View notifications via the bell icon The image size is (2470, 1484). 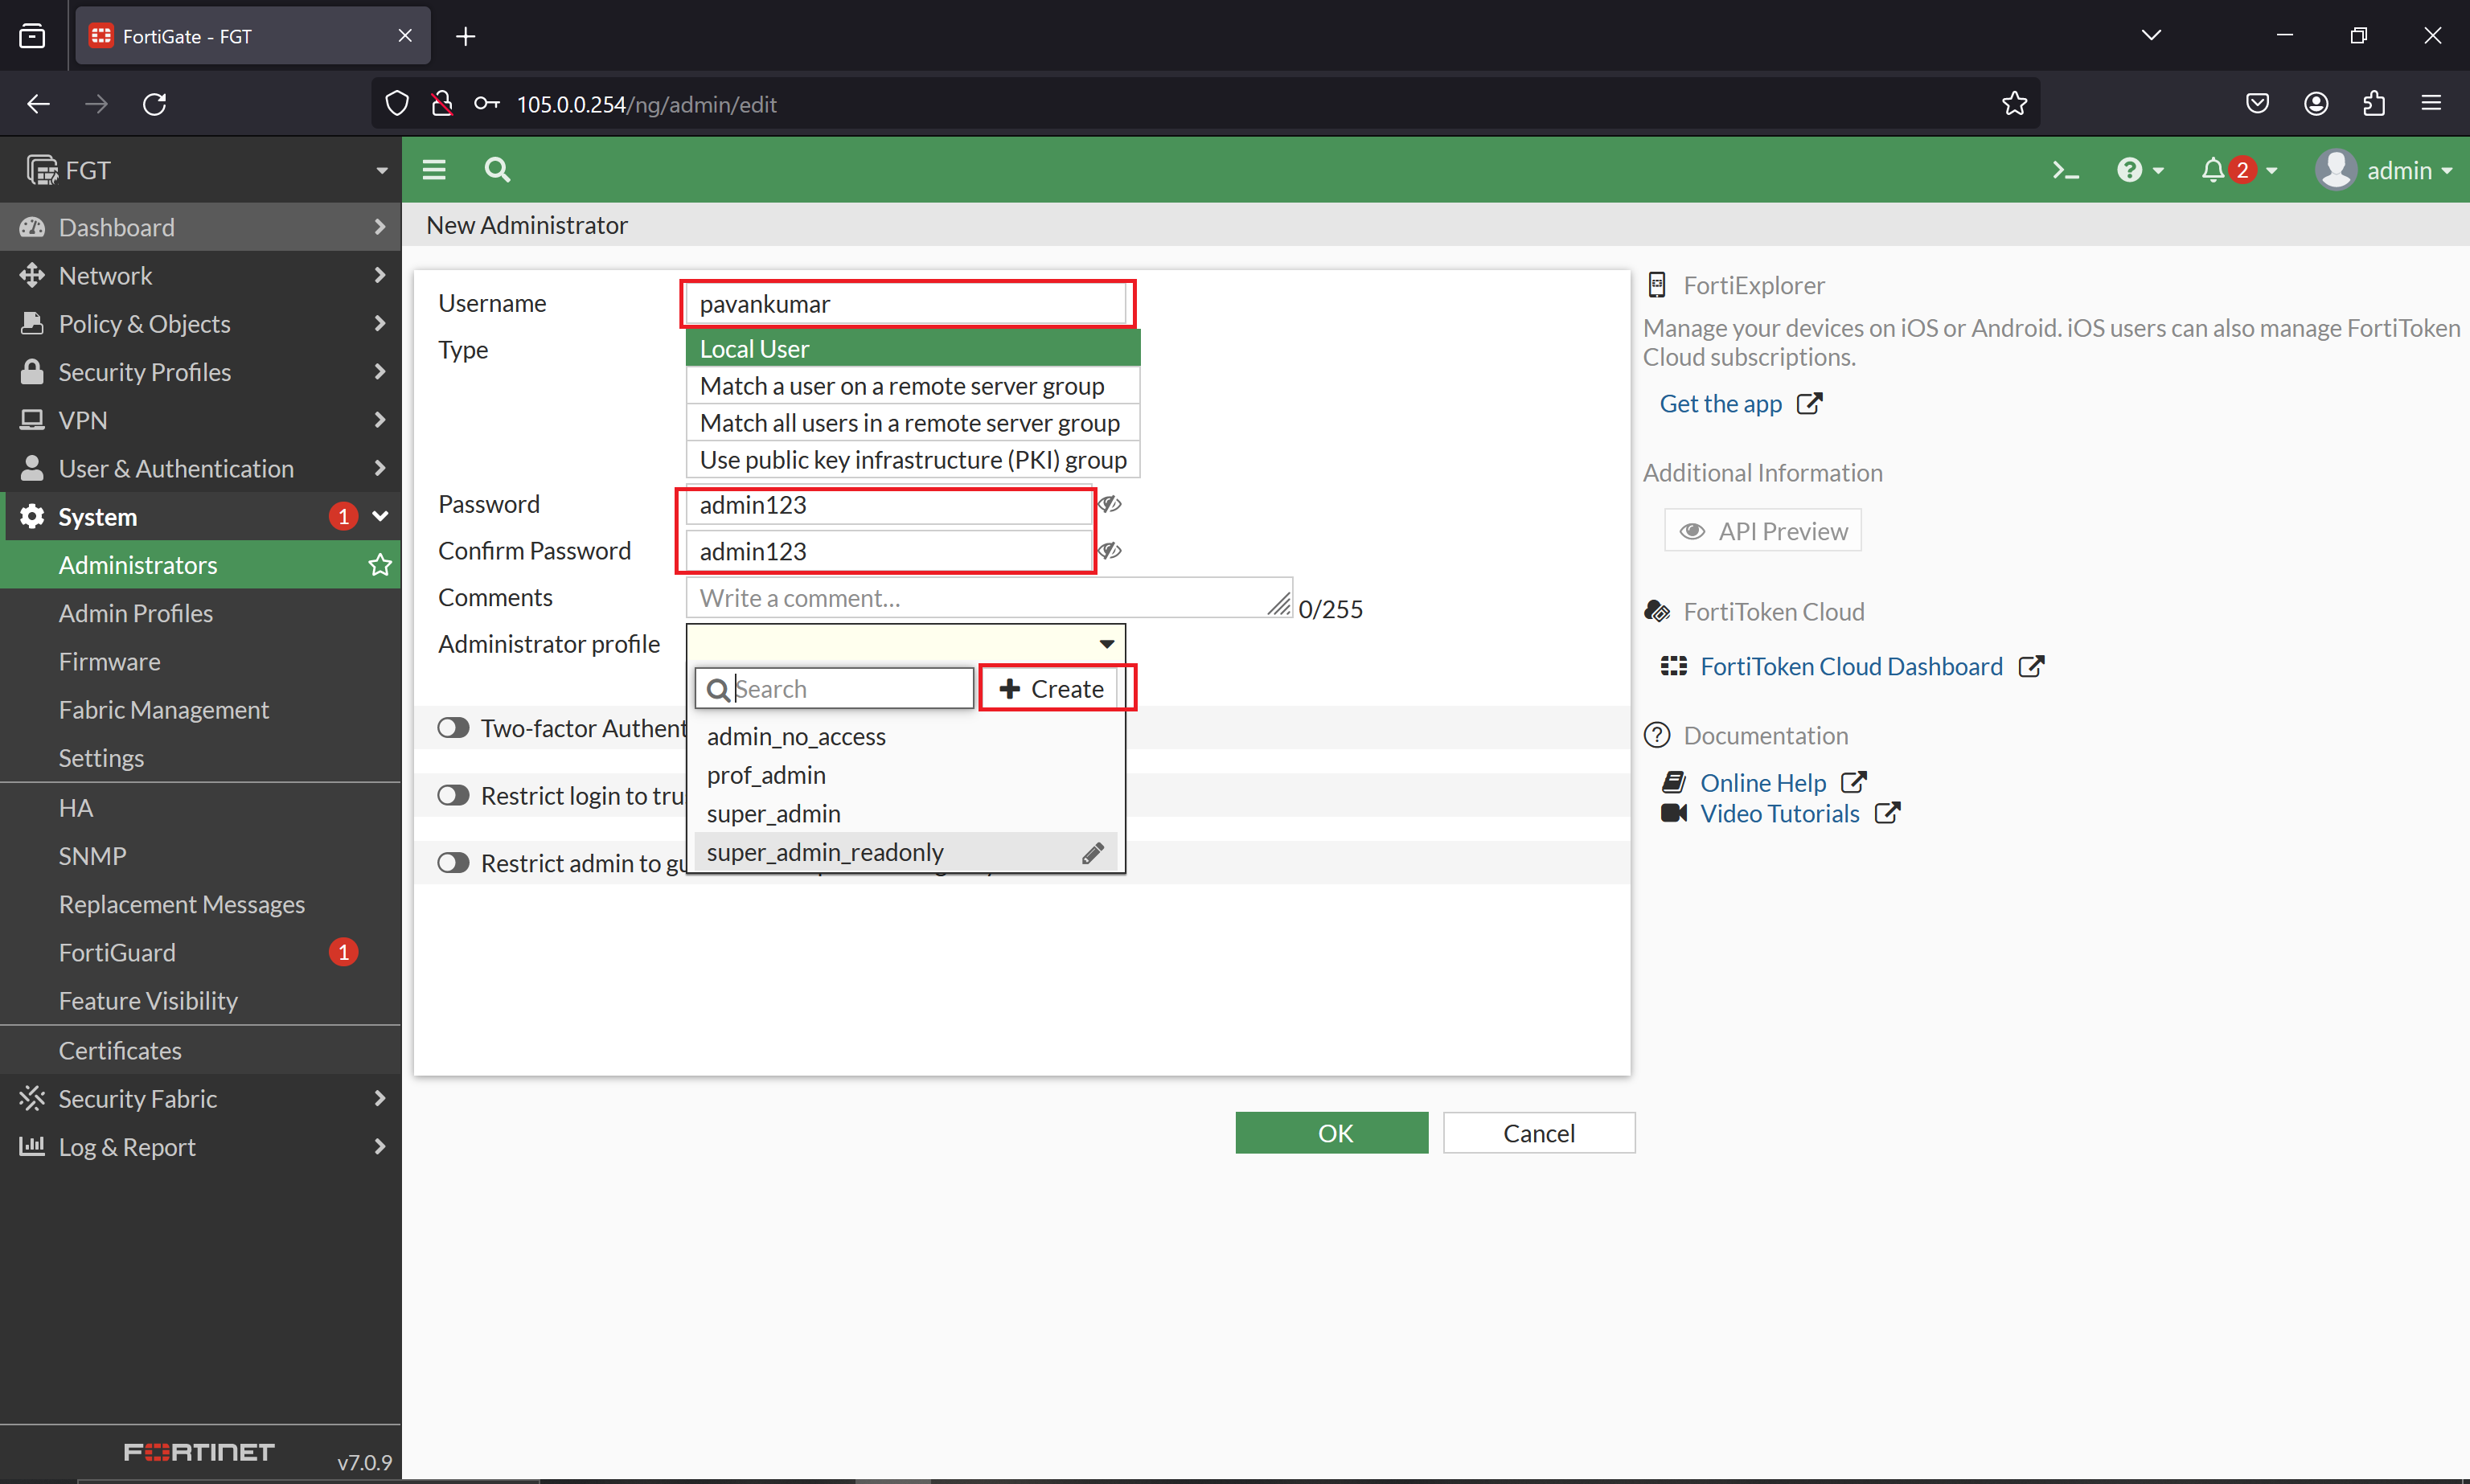click(2215, 170)
